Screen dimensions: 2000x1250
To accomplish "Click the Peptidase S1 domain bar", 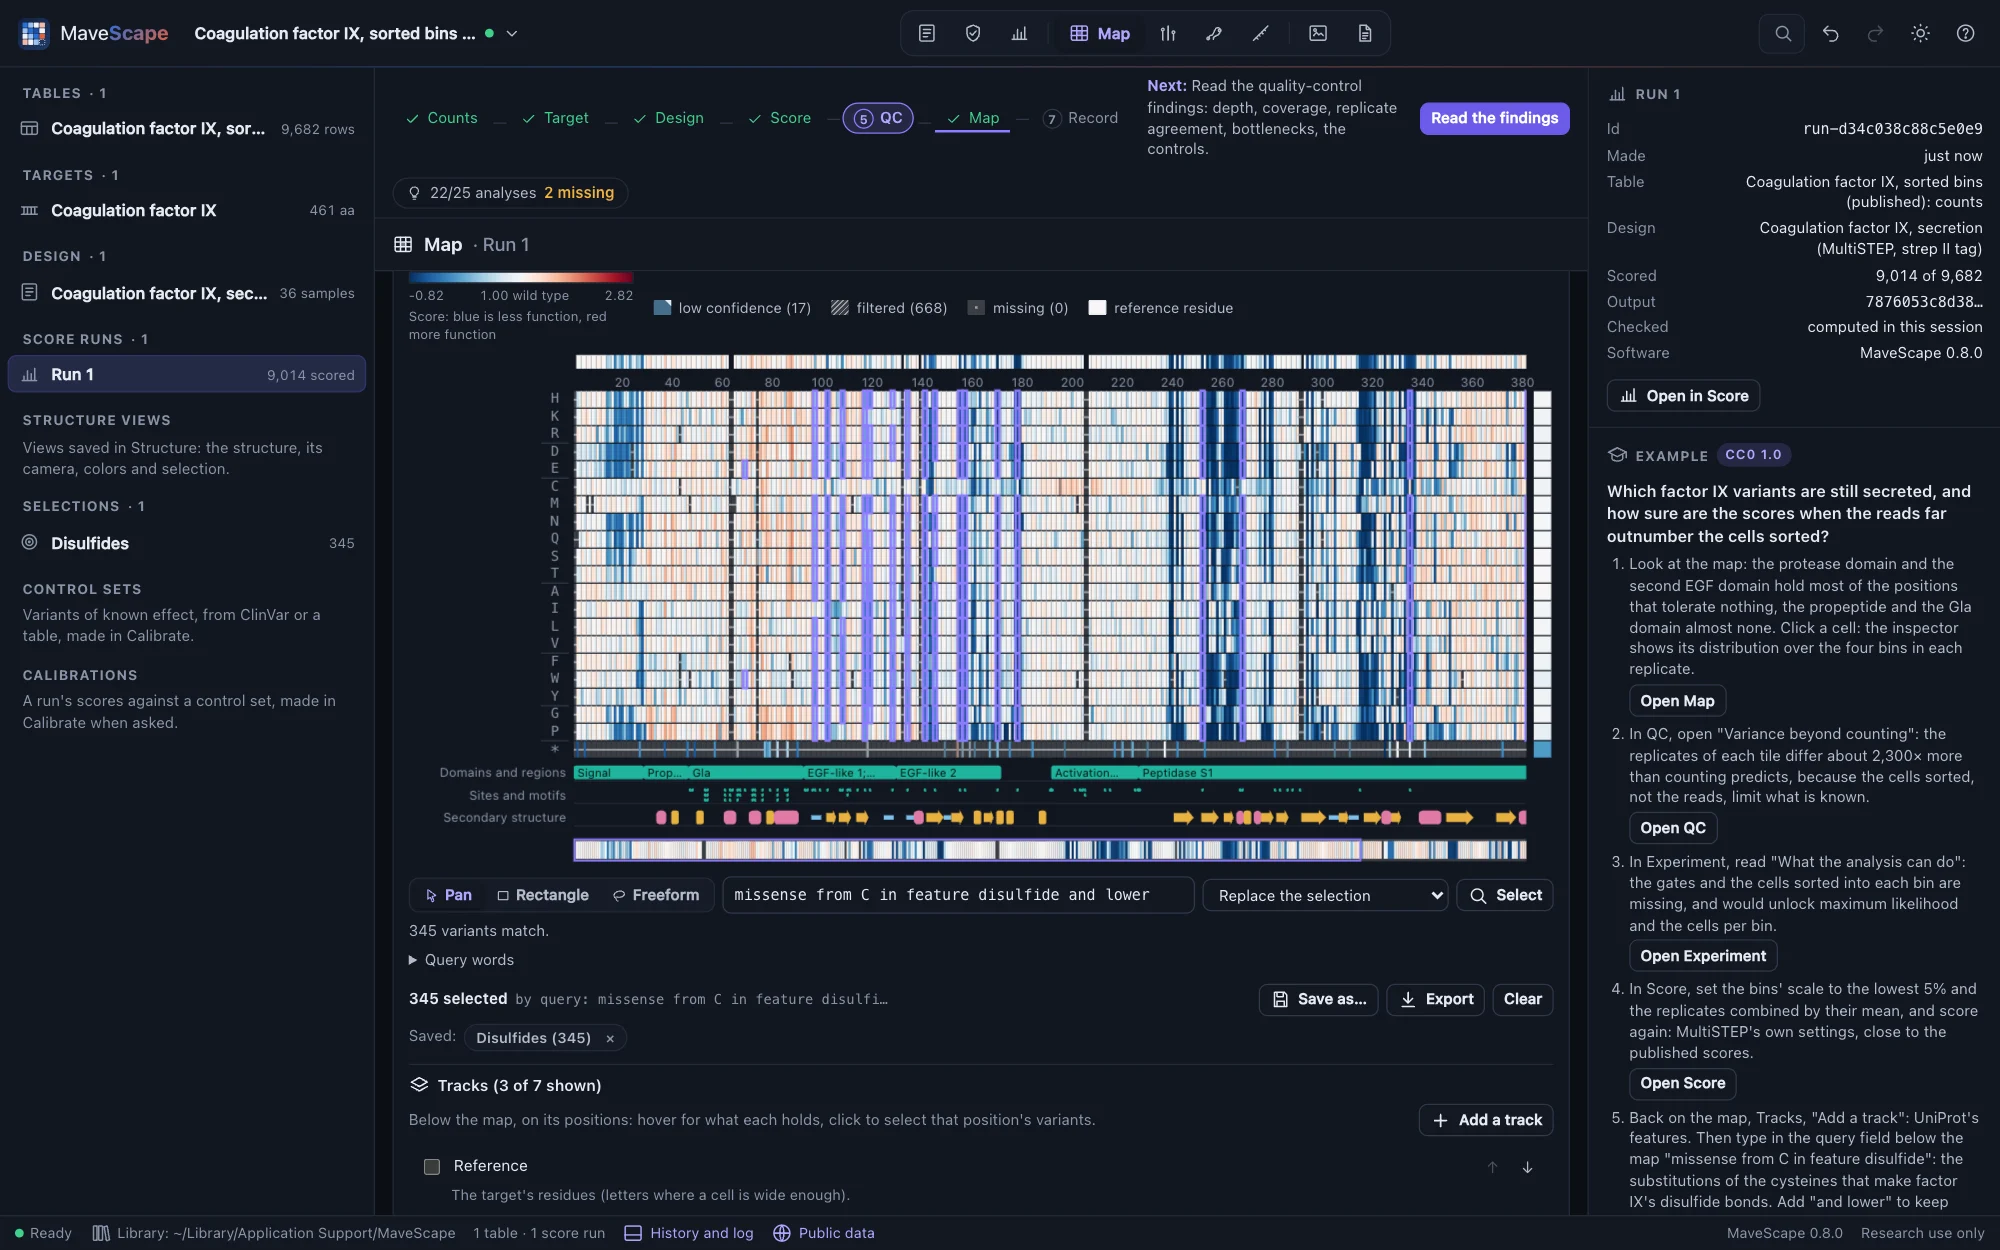I will [x=1333, y=773].
